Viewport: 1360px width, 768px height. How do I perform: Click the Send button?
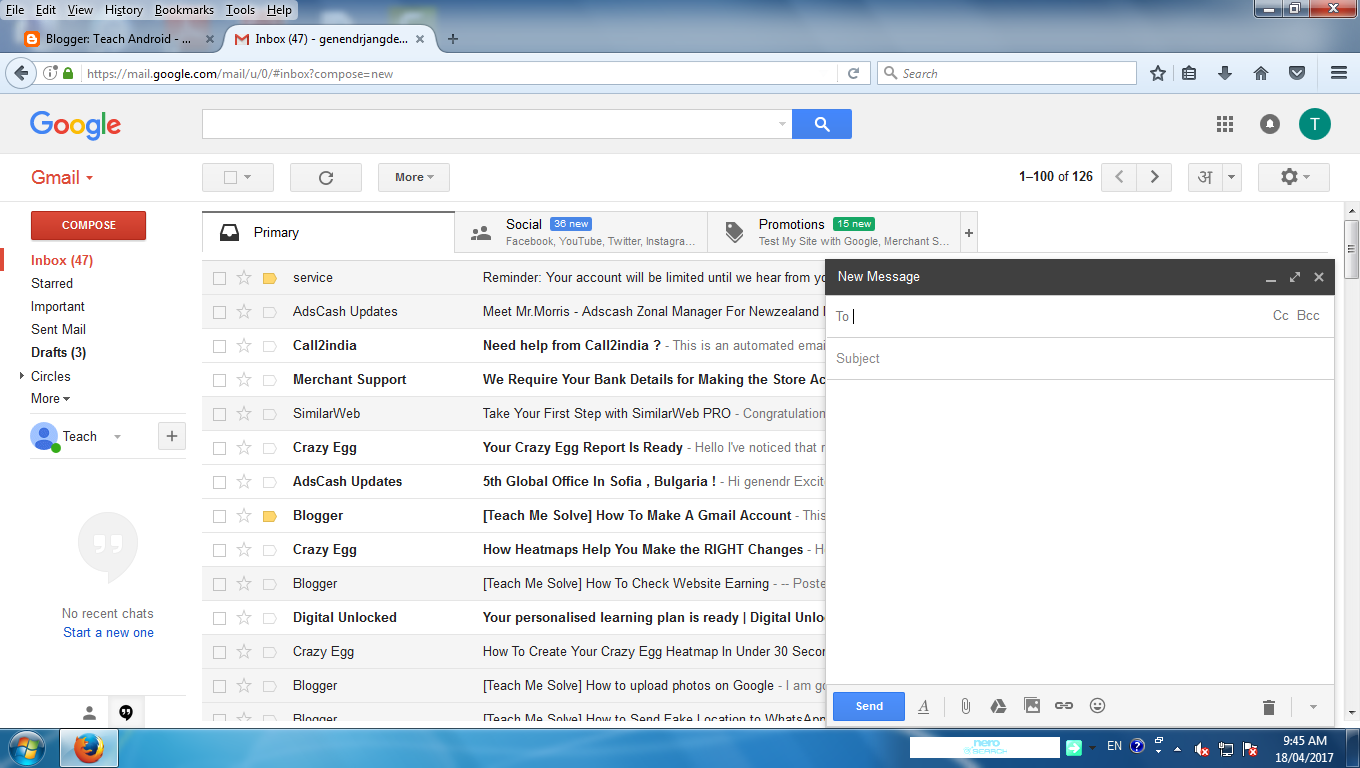pyautogui.click(x=868, y=706)
